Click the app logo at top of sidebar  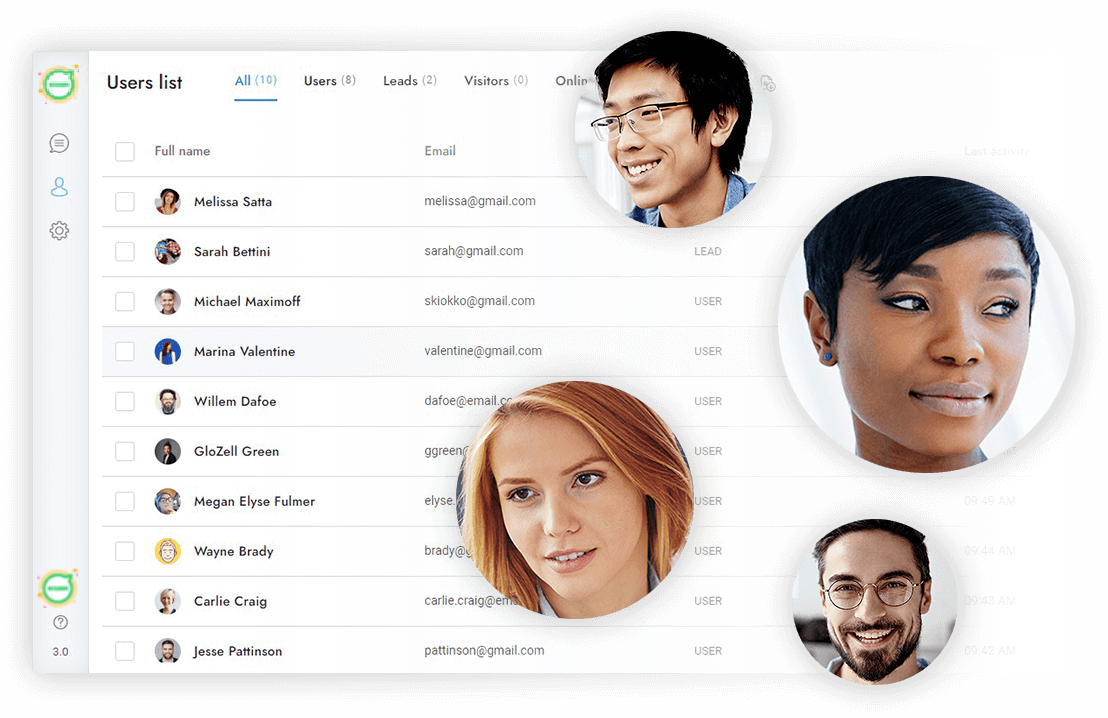pyautogui.click(x=58, y=84)
